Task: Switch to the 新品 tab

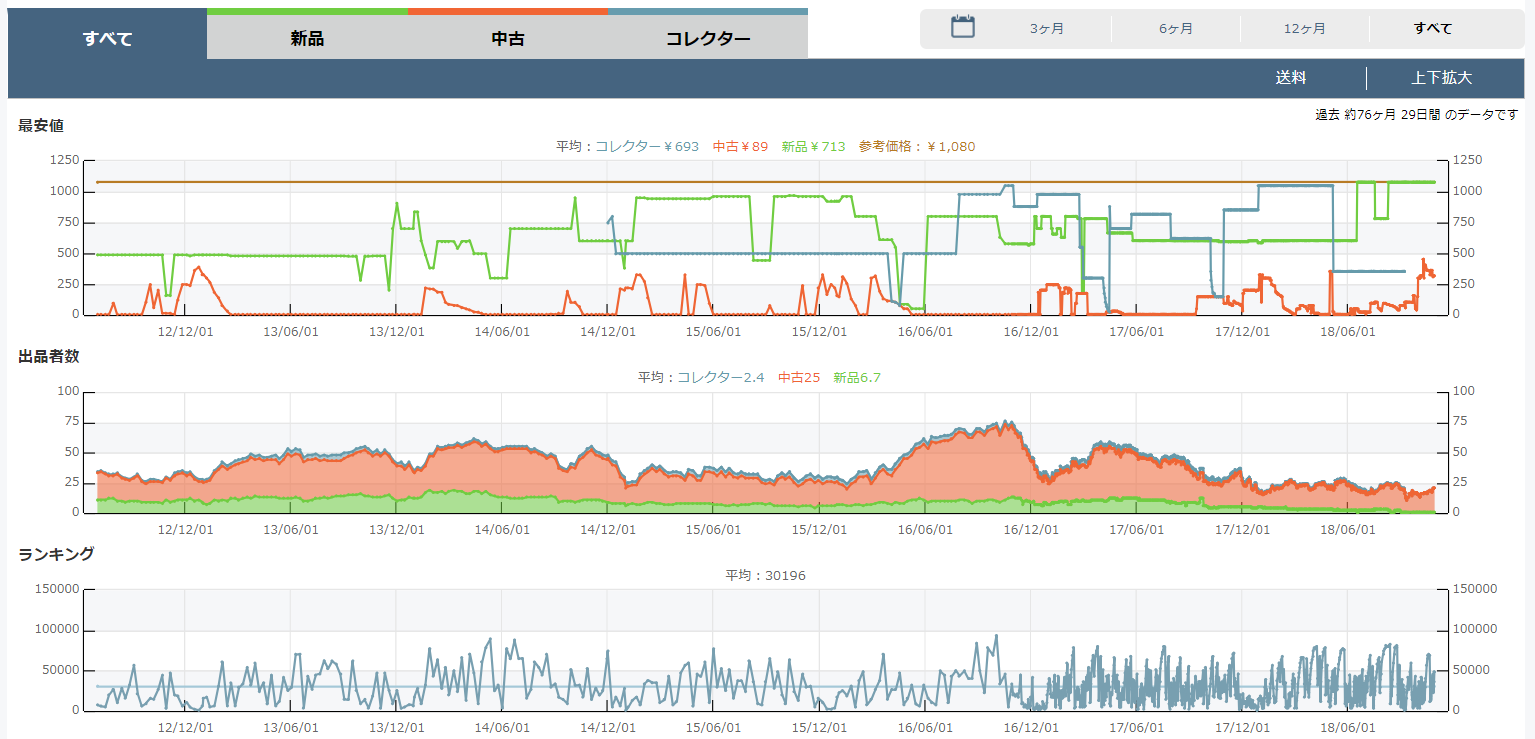Action: coord(307,39)
